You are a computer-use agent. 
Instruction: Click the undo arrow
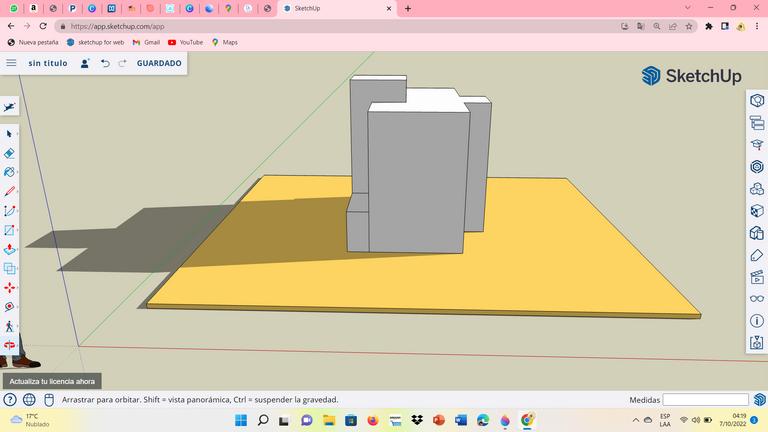pyautogui.click(x=105, y=63)
